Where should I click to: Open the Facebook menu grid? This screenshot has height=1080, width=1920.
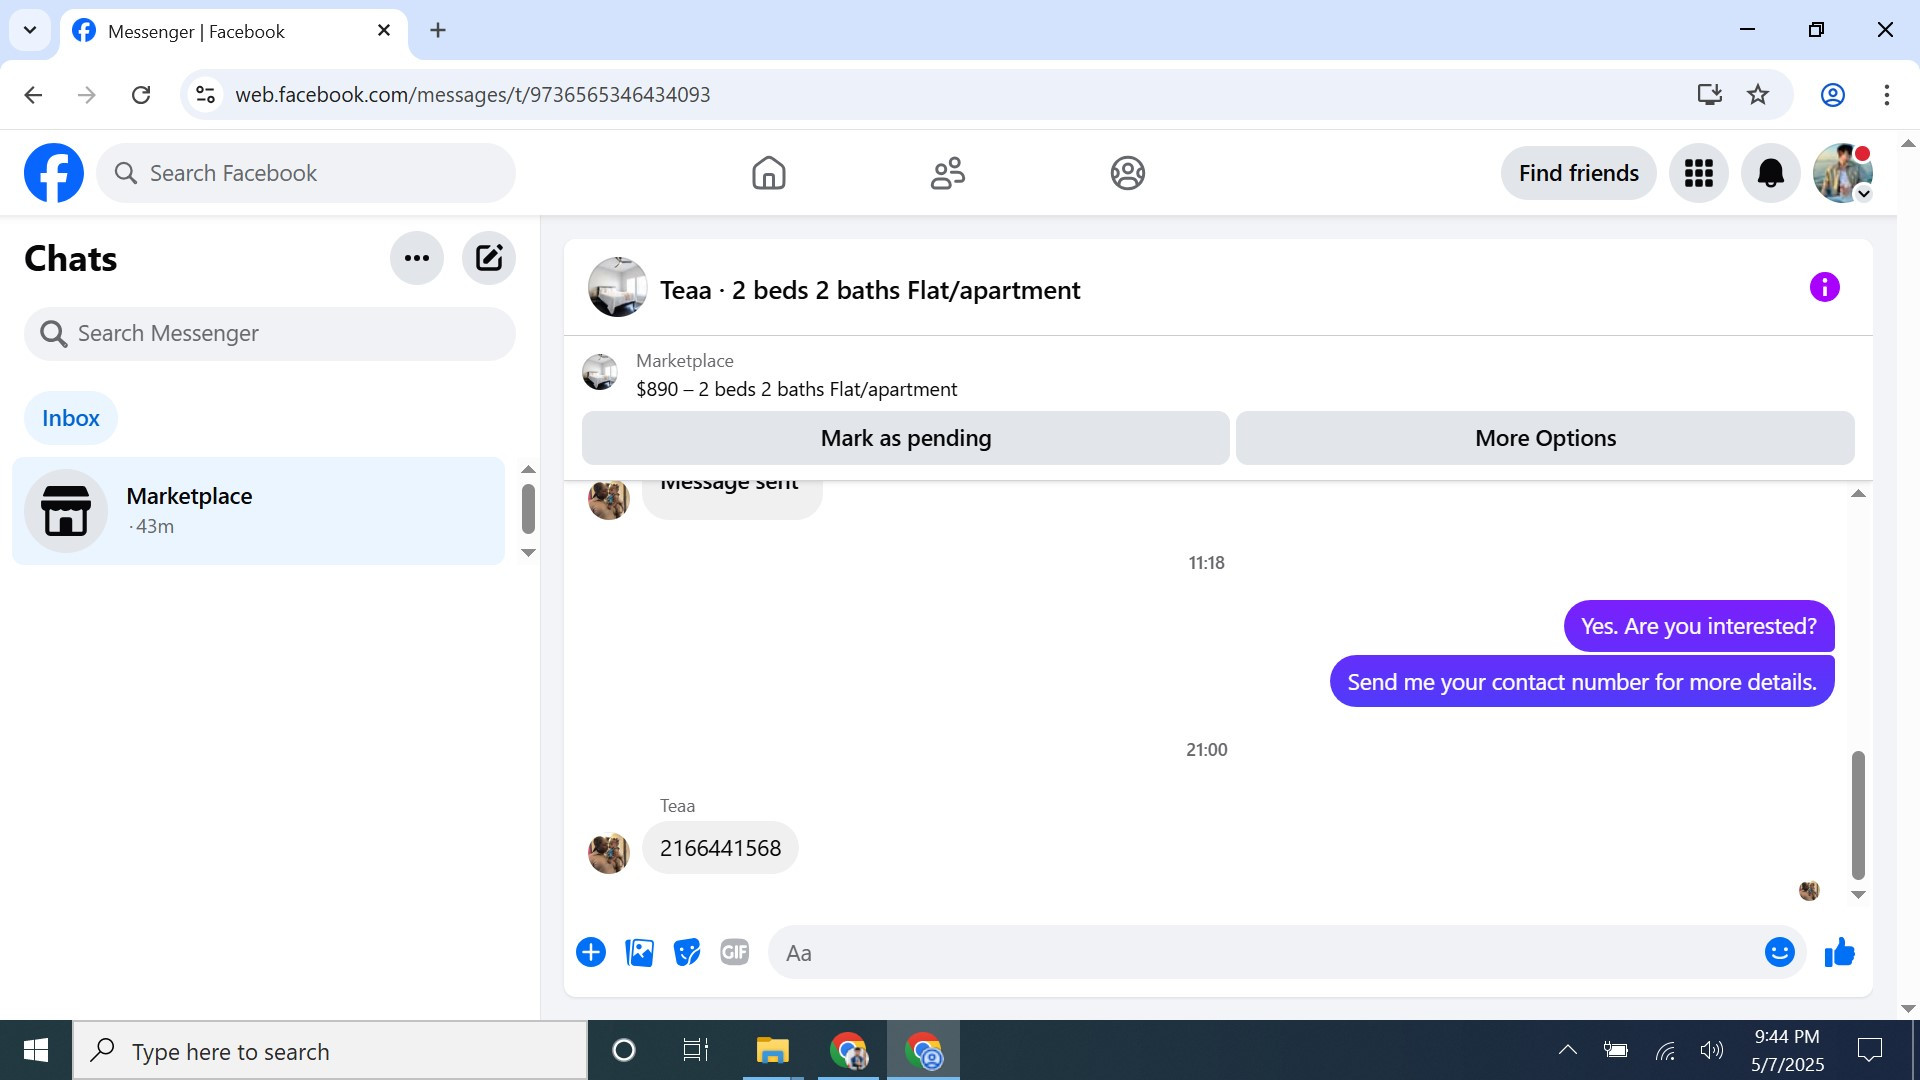click(1698, 173)
